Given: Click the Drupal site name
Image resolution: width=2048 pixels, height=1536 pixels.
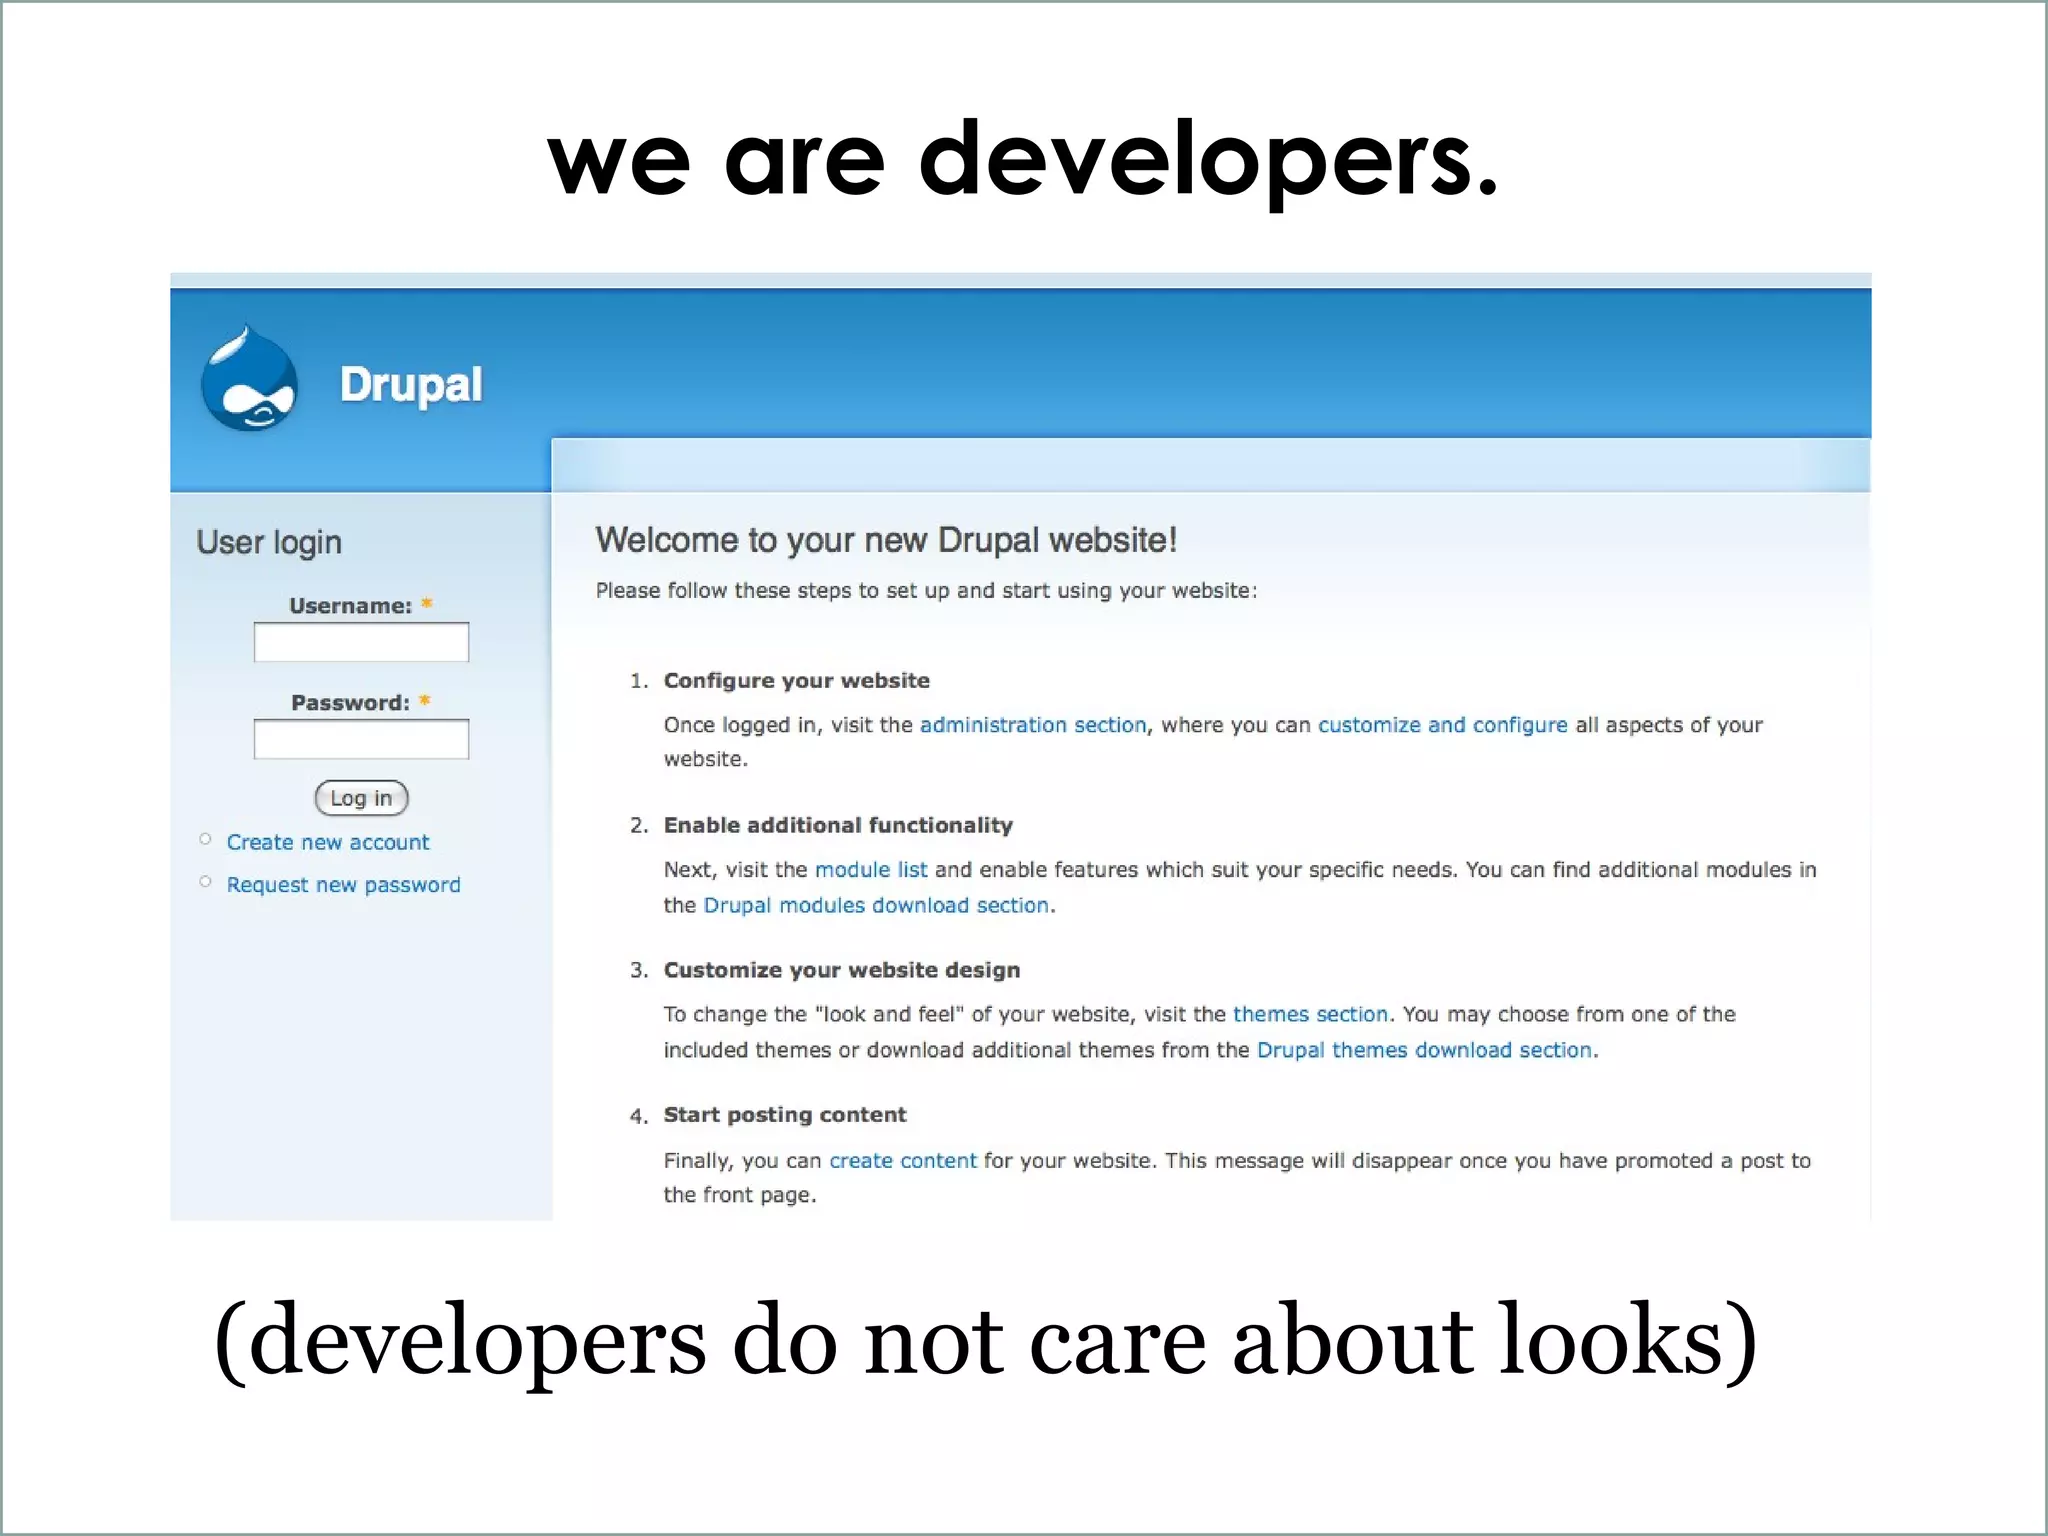Looking at the screenshot, I should 411,385.
